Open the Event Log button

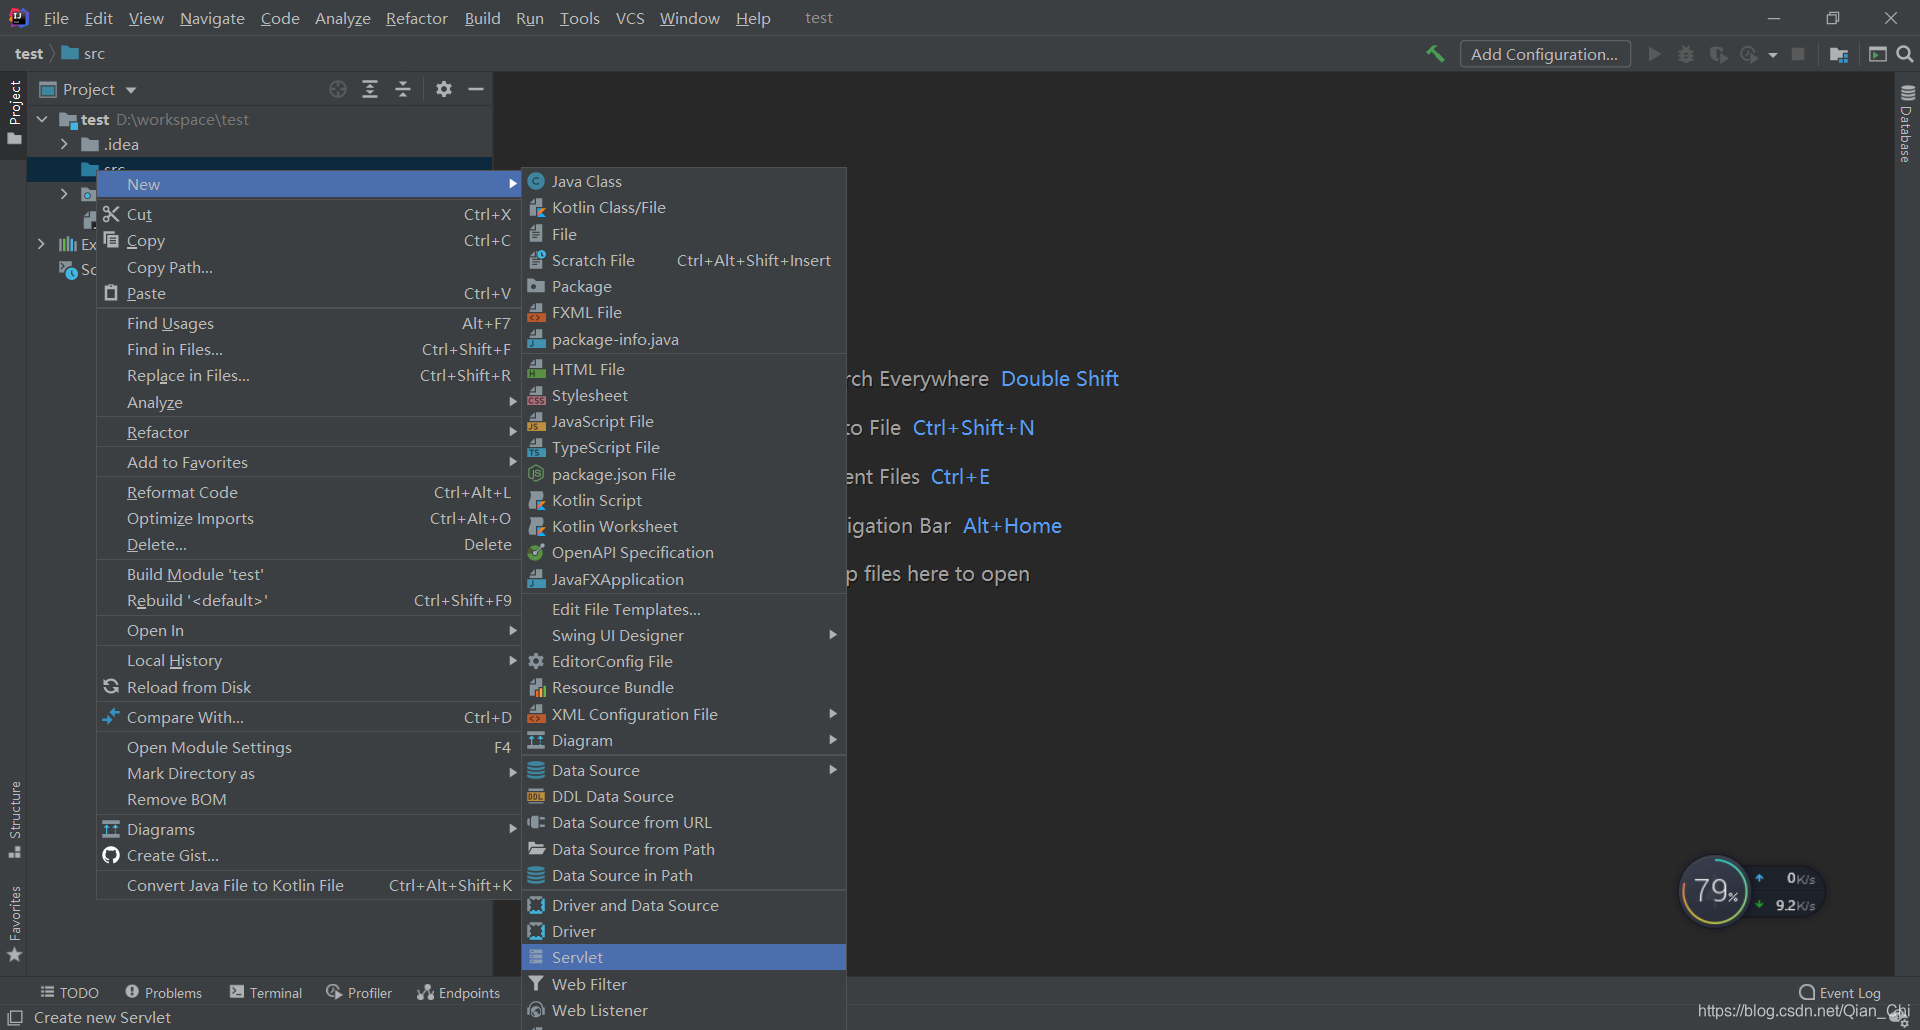(x=1840, y=992)
